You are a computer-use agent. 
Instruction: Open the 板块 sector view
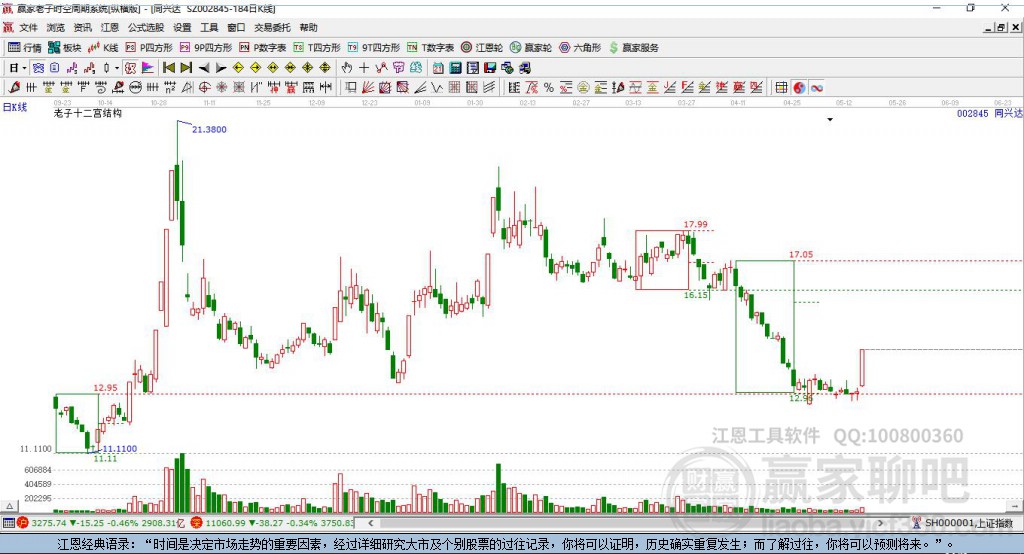coord(65,48)
